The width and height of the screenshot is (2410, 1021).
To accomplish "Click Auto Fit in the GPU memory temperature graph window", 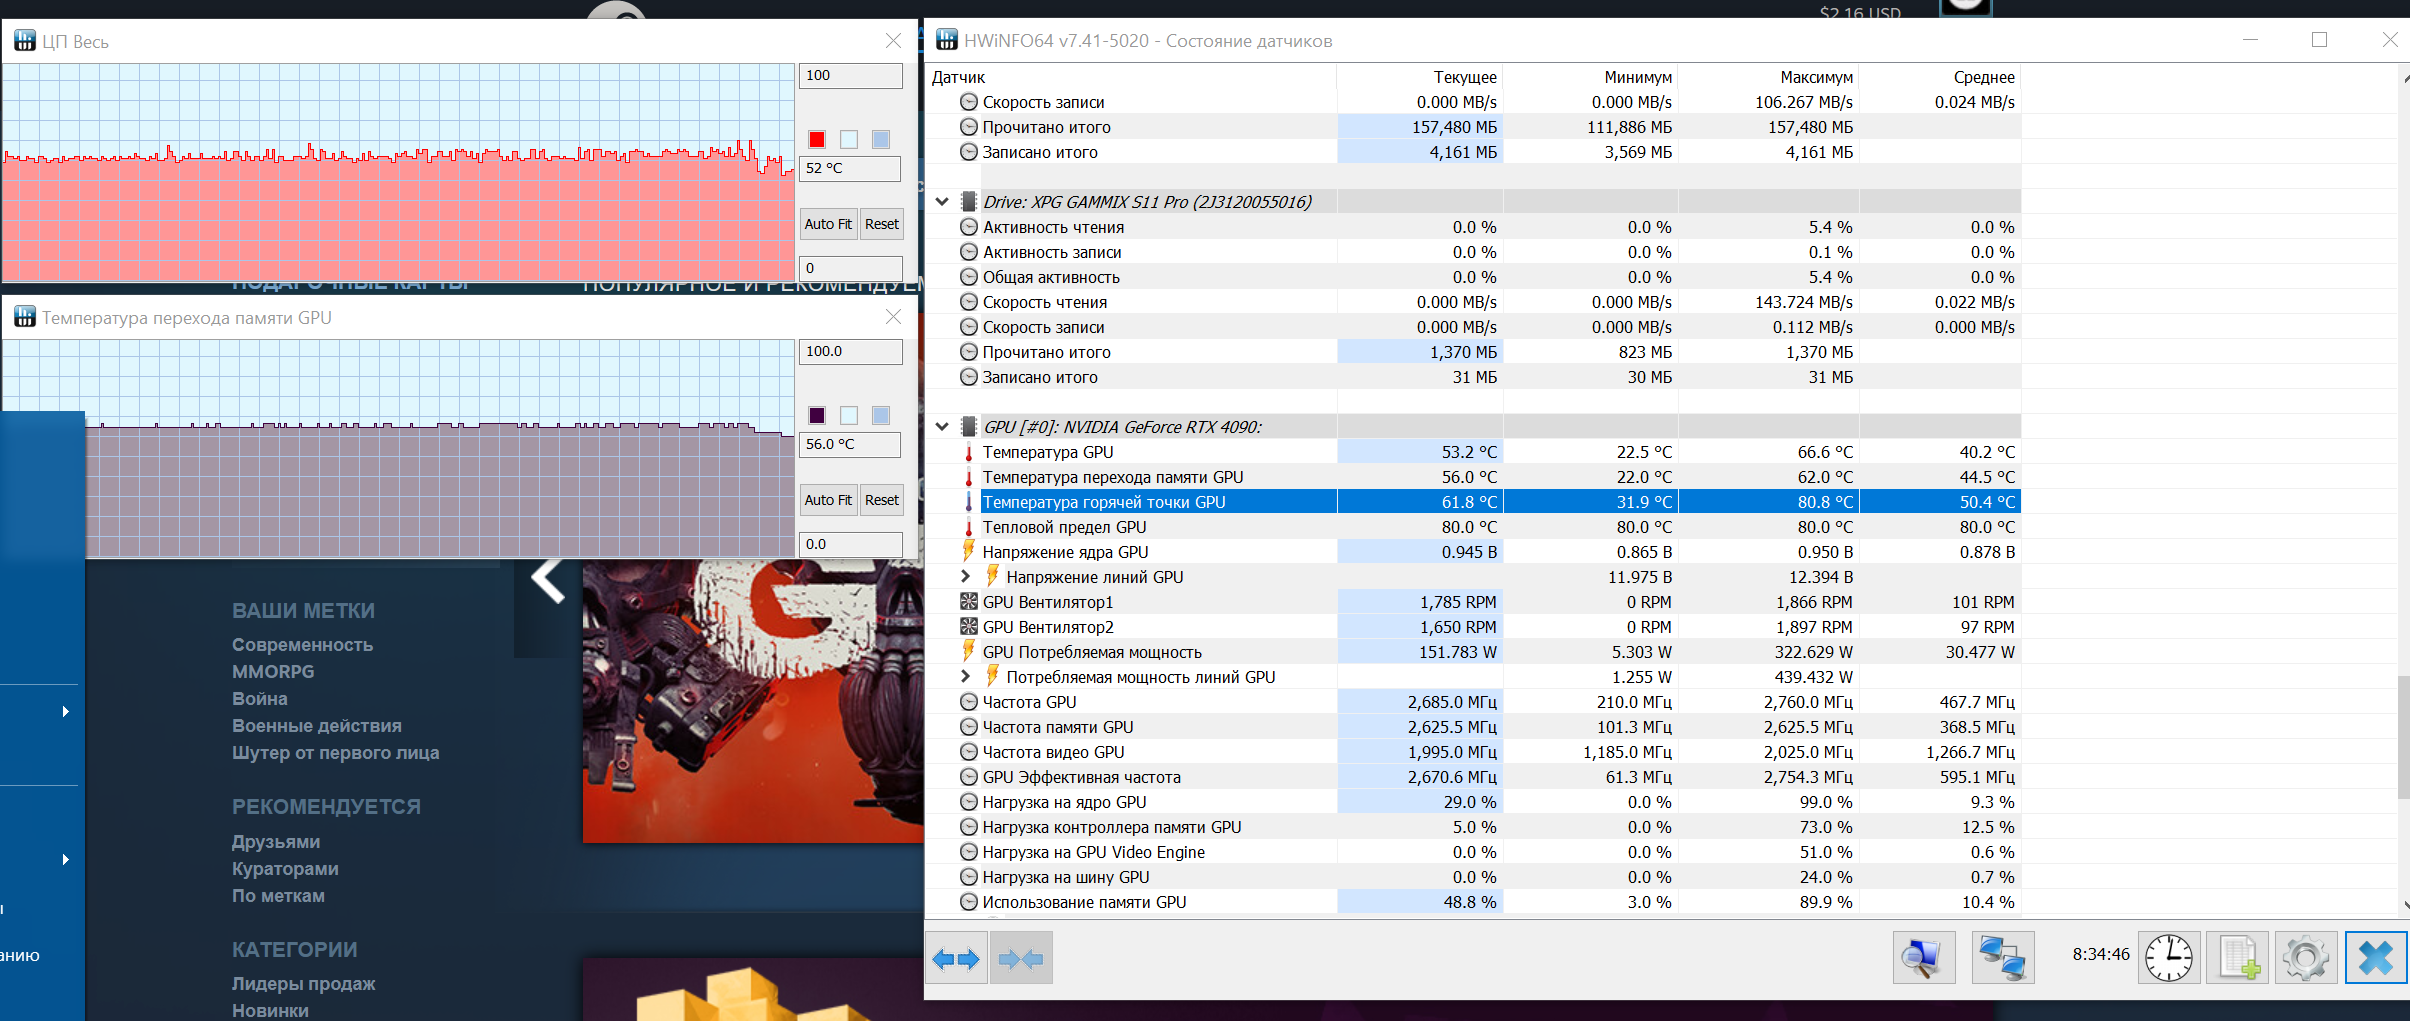I will [x=828, y=500].
